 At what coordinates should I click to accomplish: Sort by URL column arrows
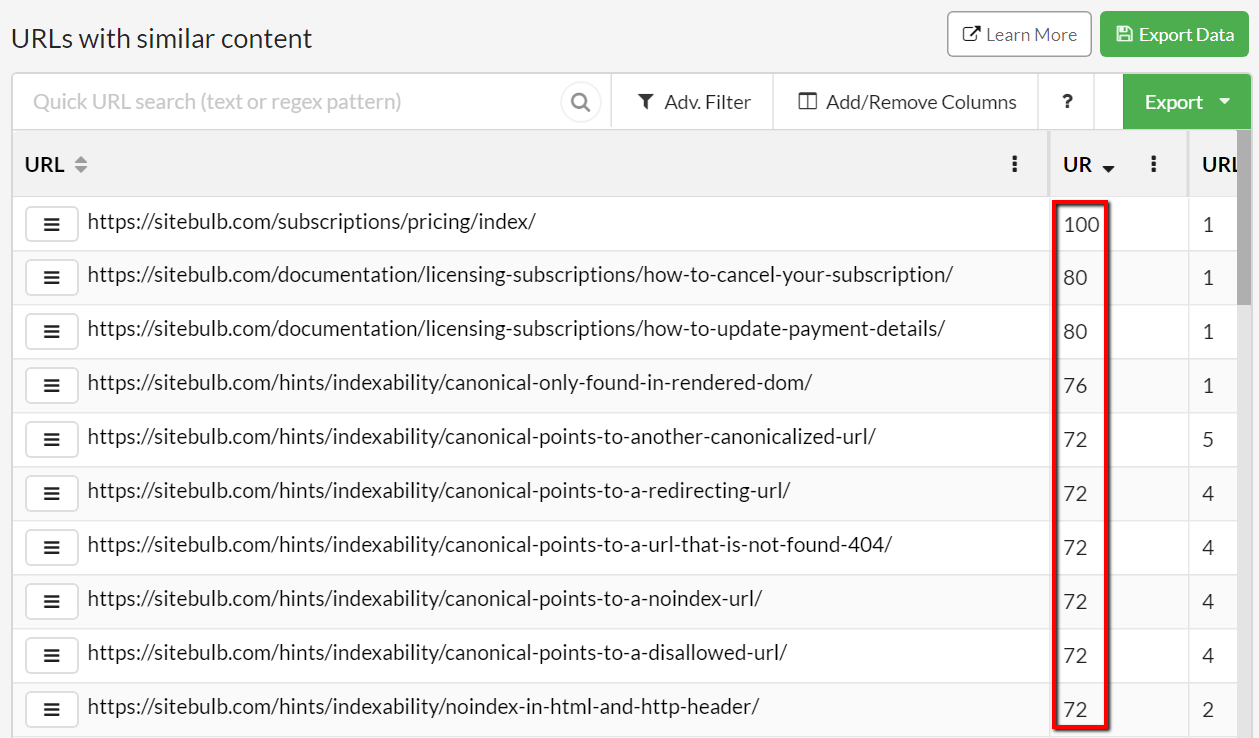(x=81, y=165)
